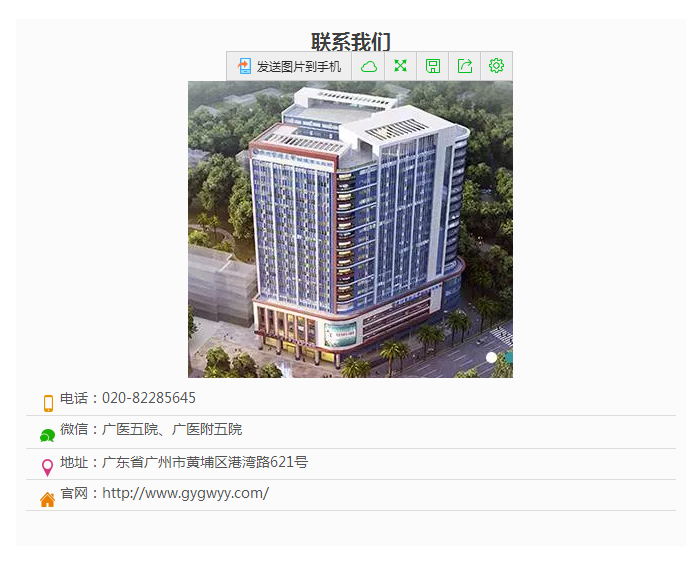The height and width of the screenshot is (568, 696).
Task: Click the 官网 label text
Action: tap(74, 493)
